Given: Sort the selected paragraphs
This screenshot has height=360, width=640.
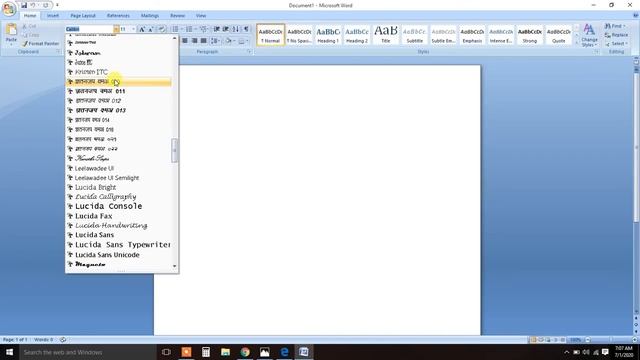Looking at the screenshot, I should coord(236,29).
